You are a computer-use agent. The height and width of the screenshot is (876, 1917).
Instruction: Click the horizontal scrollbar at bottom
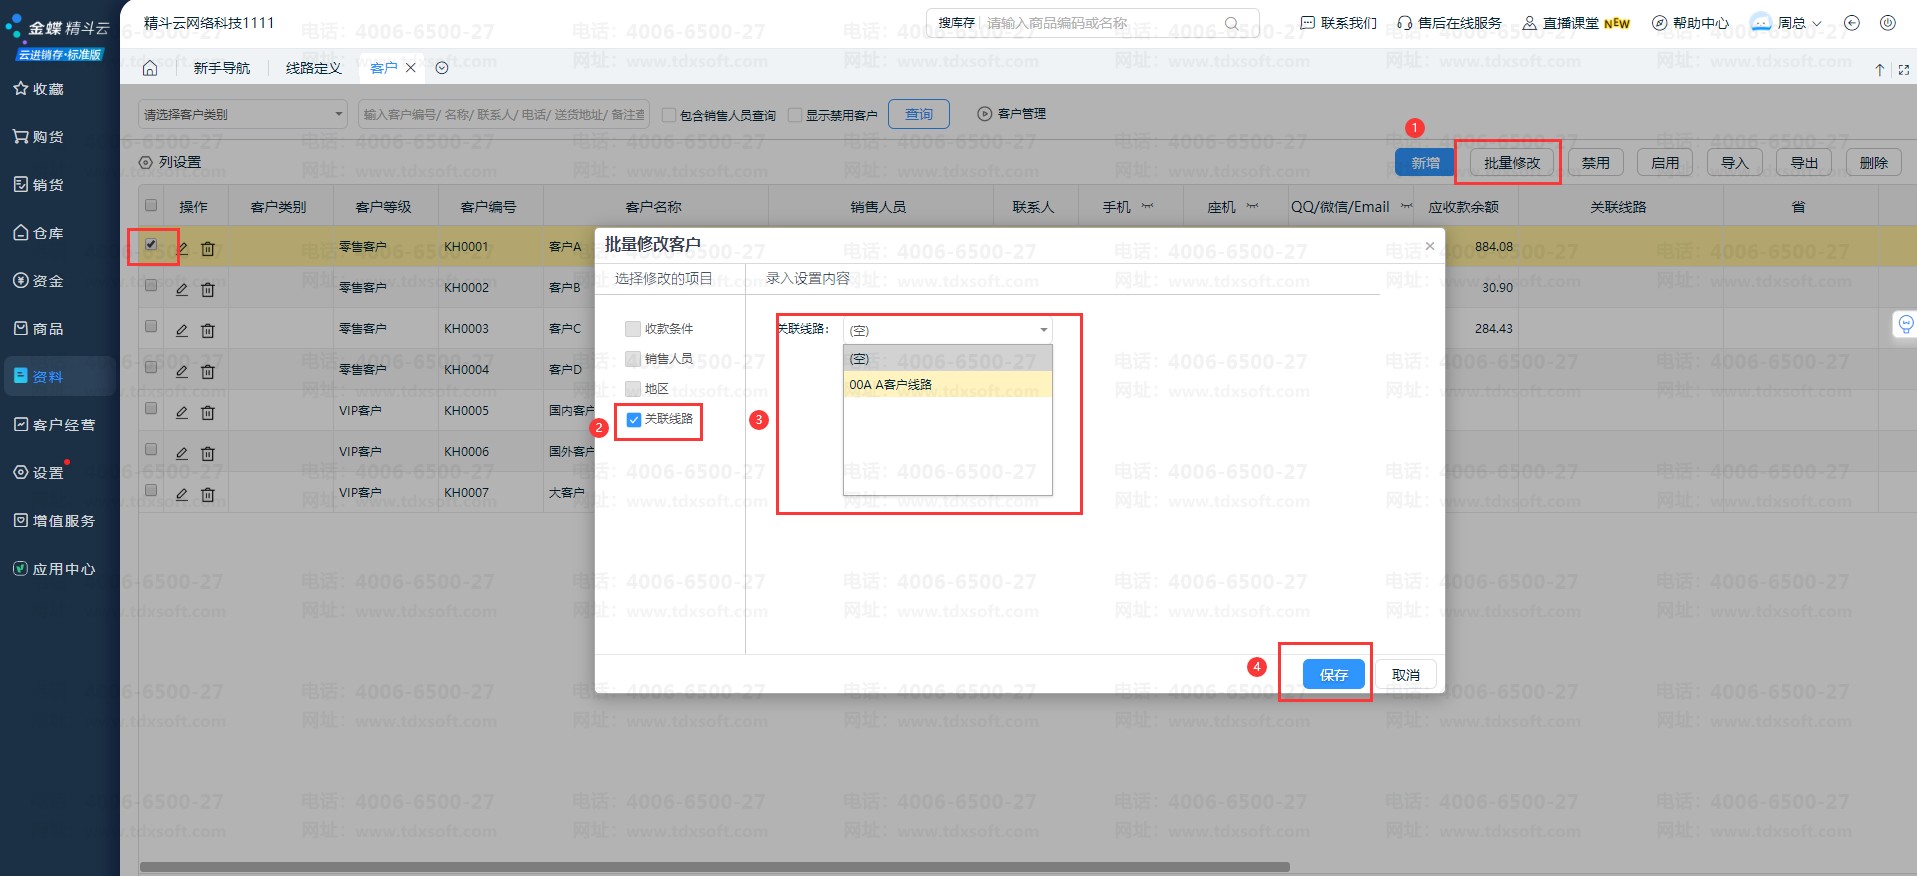[714, 867]
